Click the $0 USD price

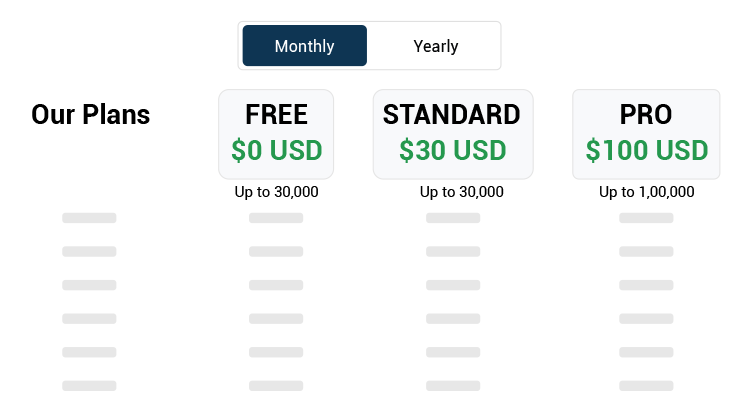[x=276, y=150]
